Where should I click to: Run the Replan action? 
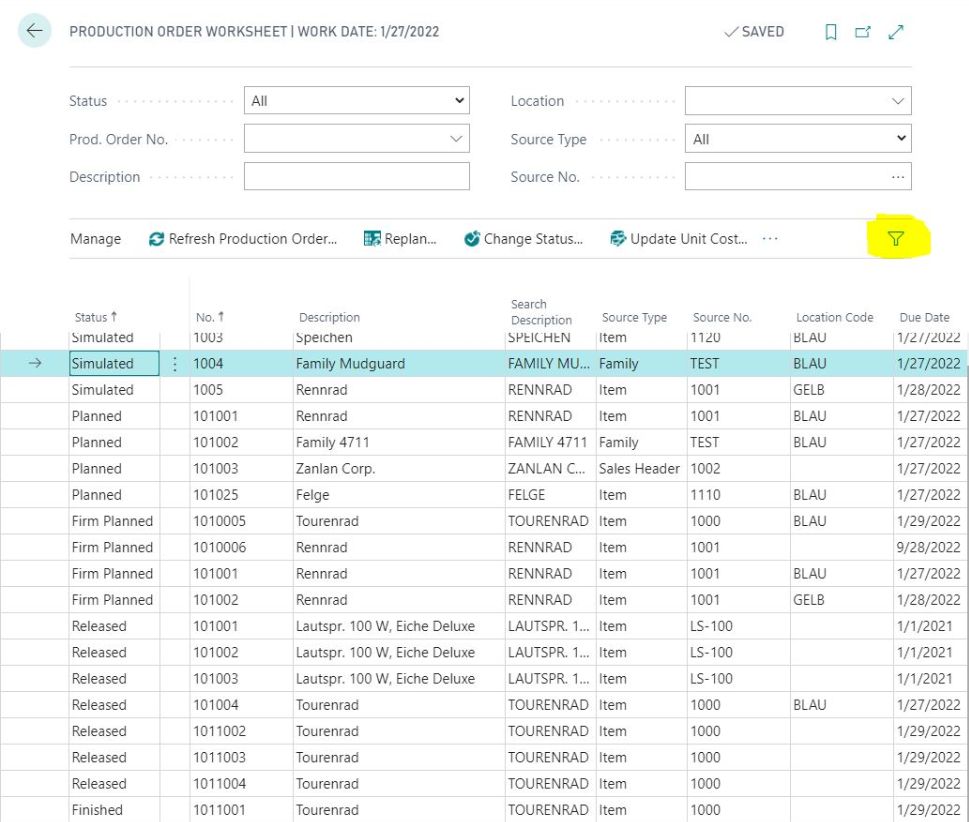point(400,239)
